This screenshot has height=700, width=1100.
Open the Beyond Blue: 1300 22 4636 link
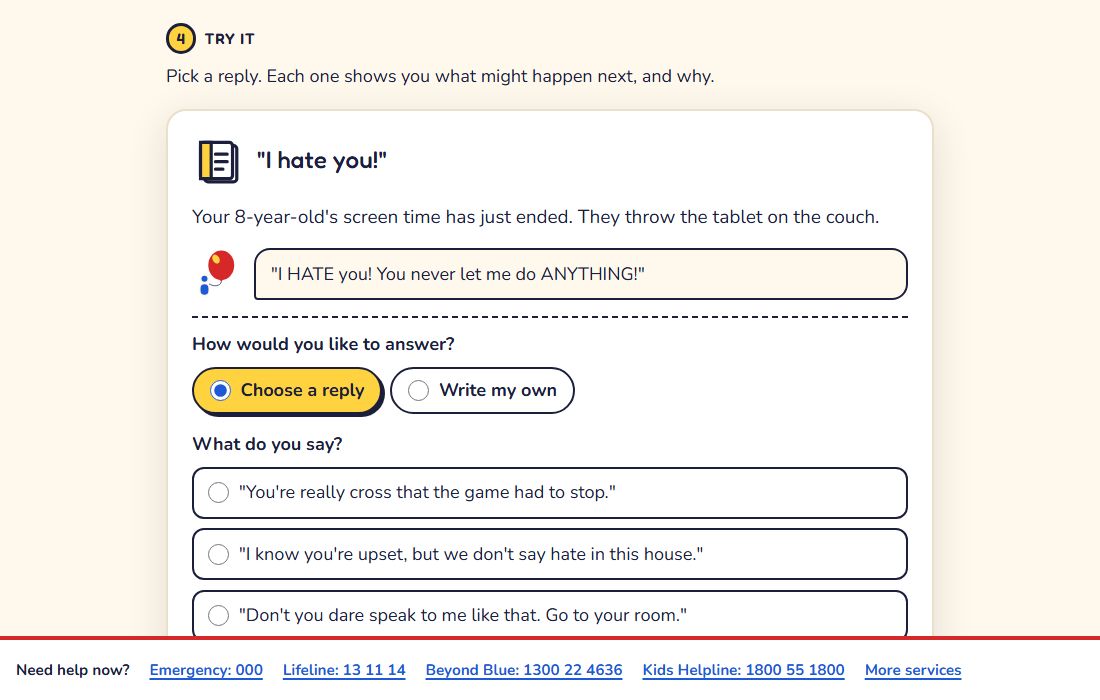pos(524,670)
